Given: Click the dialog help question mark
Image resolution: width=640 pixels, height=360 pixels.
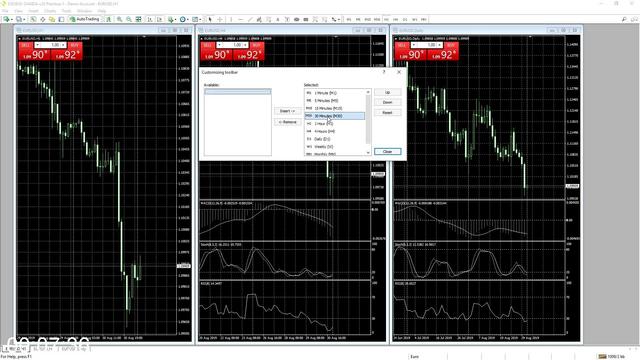Looking at the screenshot, I should tap(384, 72).
